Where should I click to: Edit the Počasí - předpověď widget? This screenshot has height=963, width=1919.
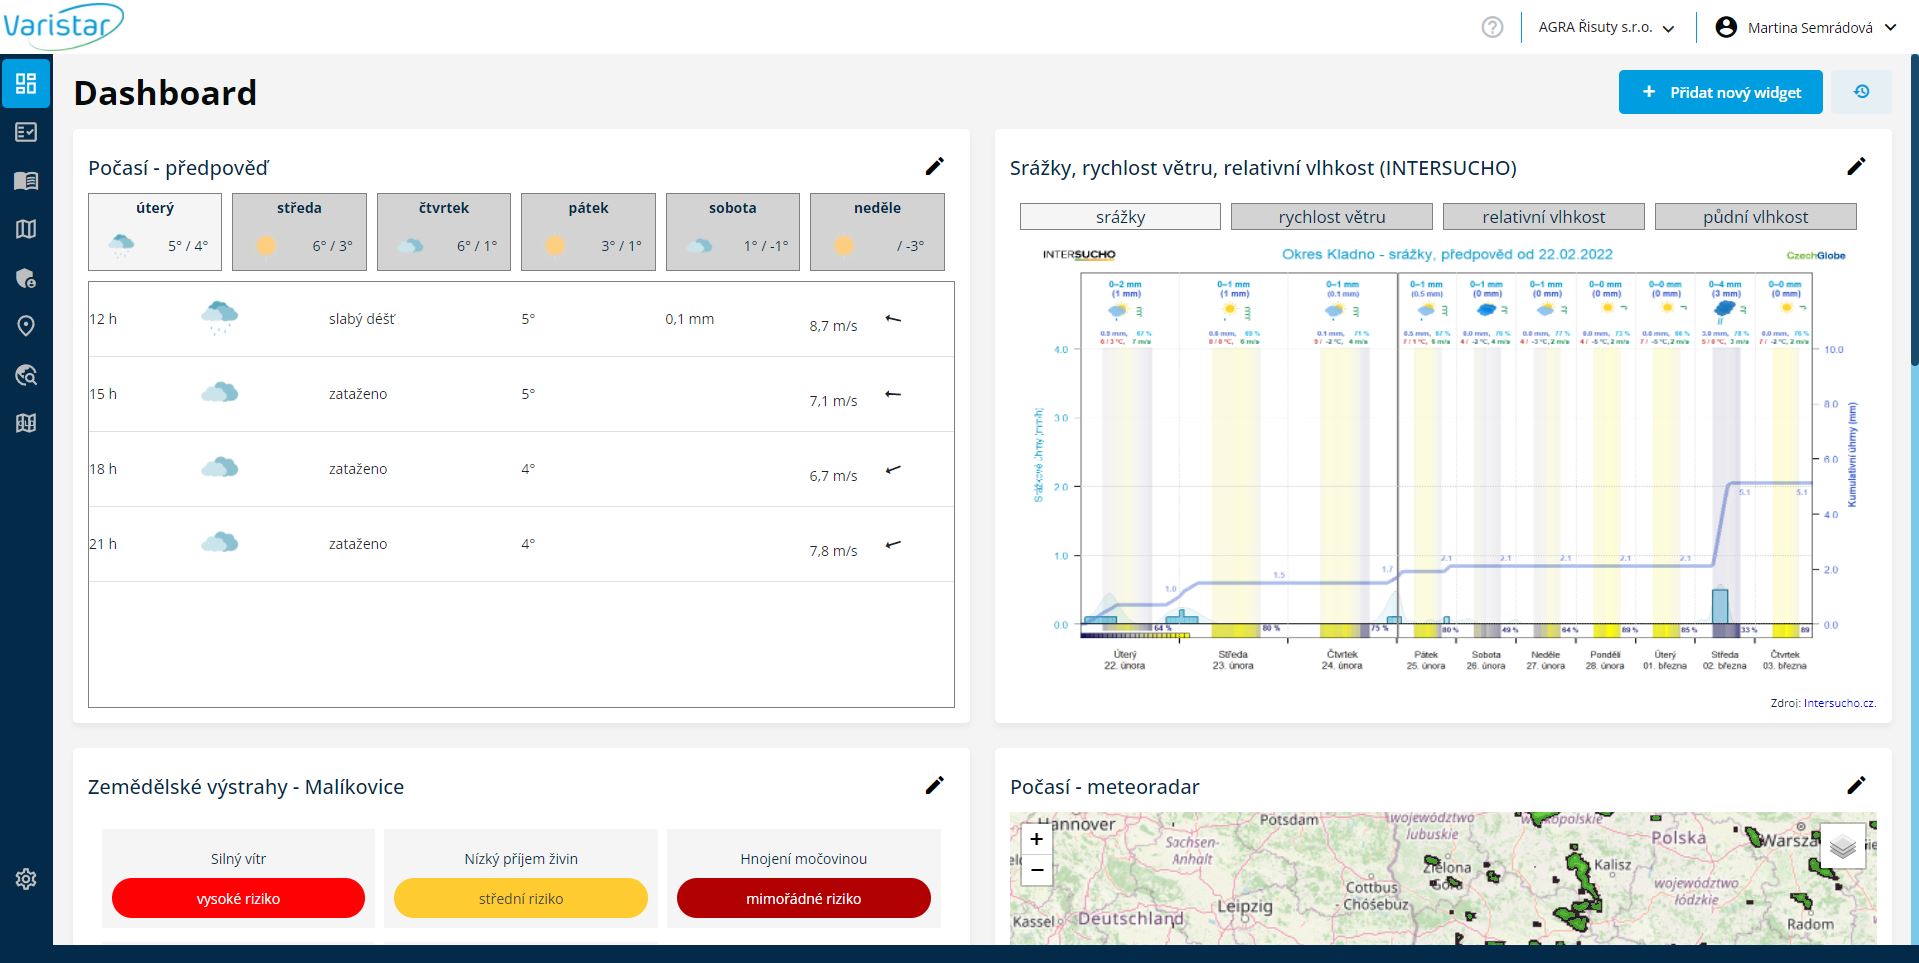[x=935, y=167]
